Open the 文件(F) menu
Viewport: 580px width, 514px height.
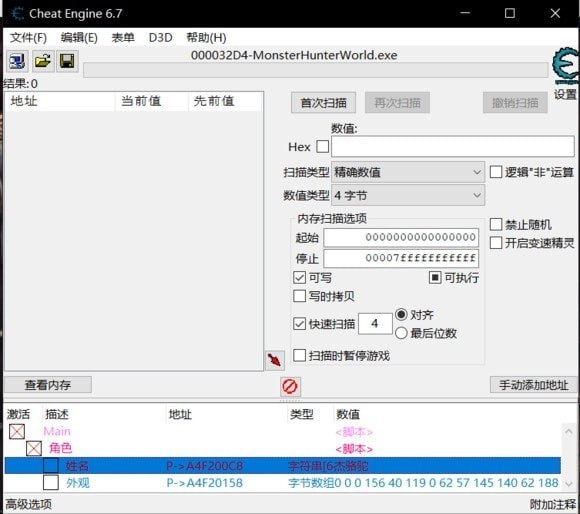pyautogui.click(x=28, y=38)
